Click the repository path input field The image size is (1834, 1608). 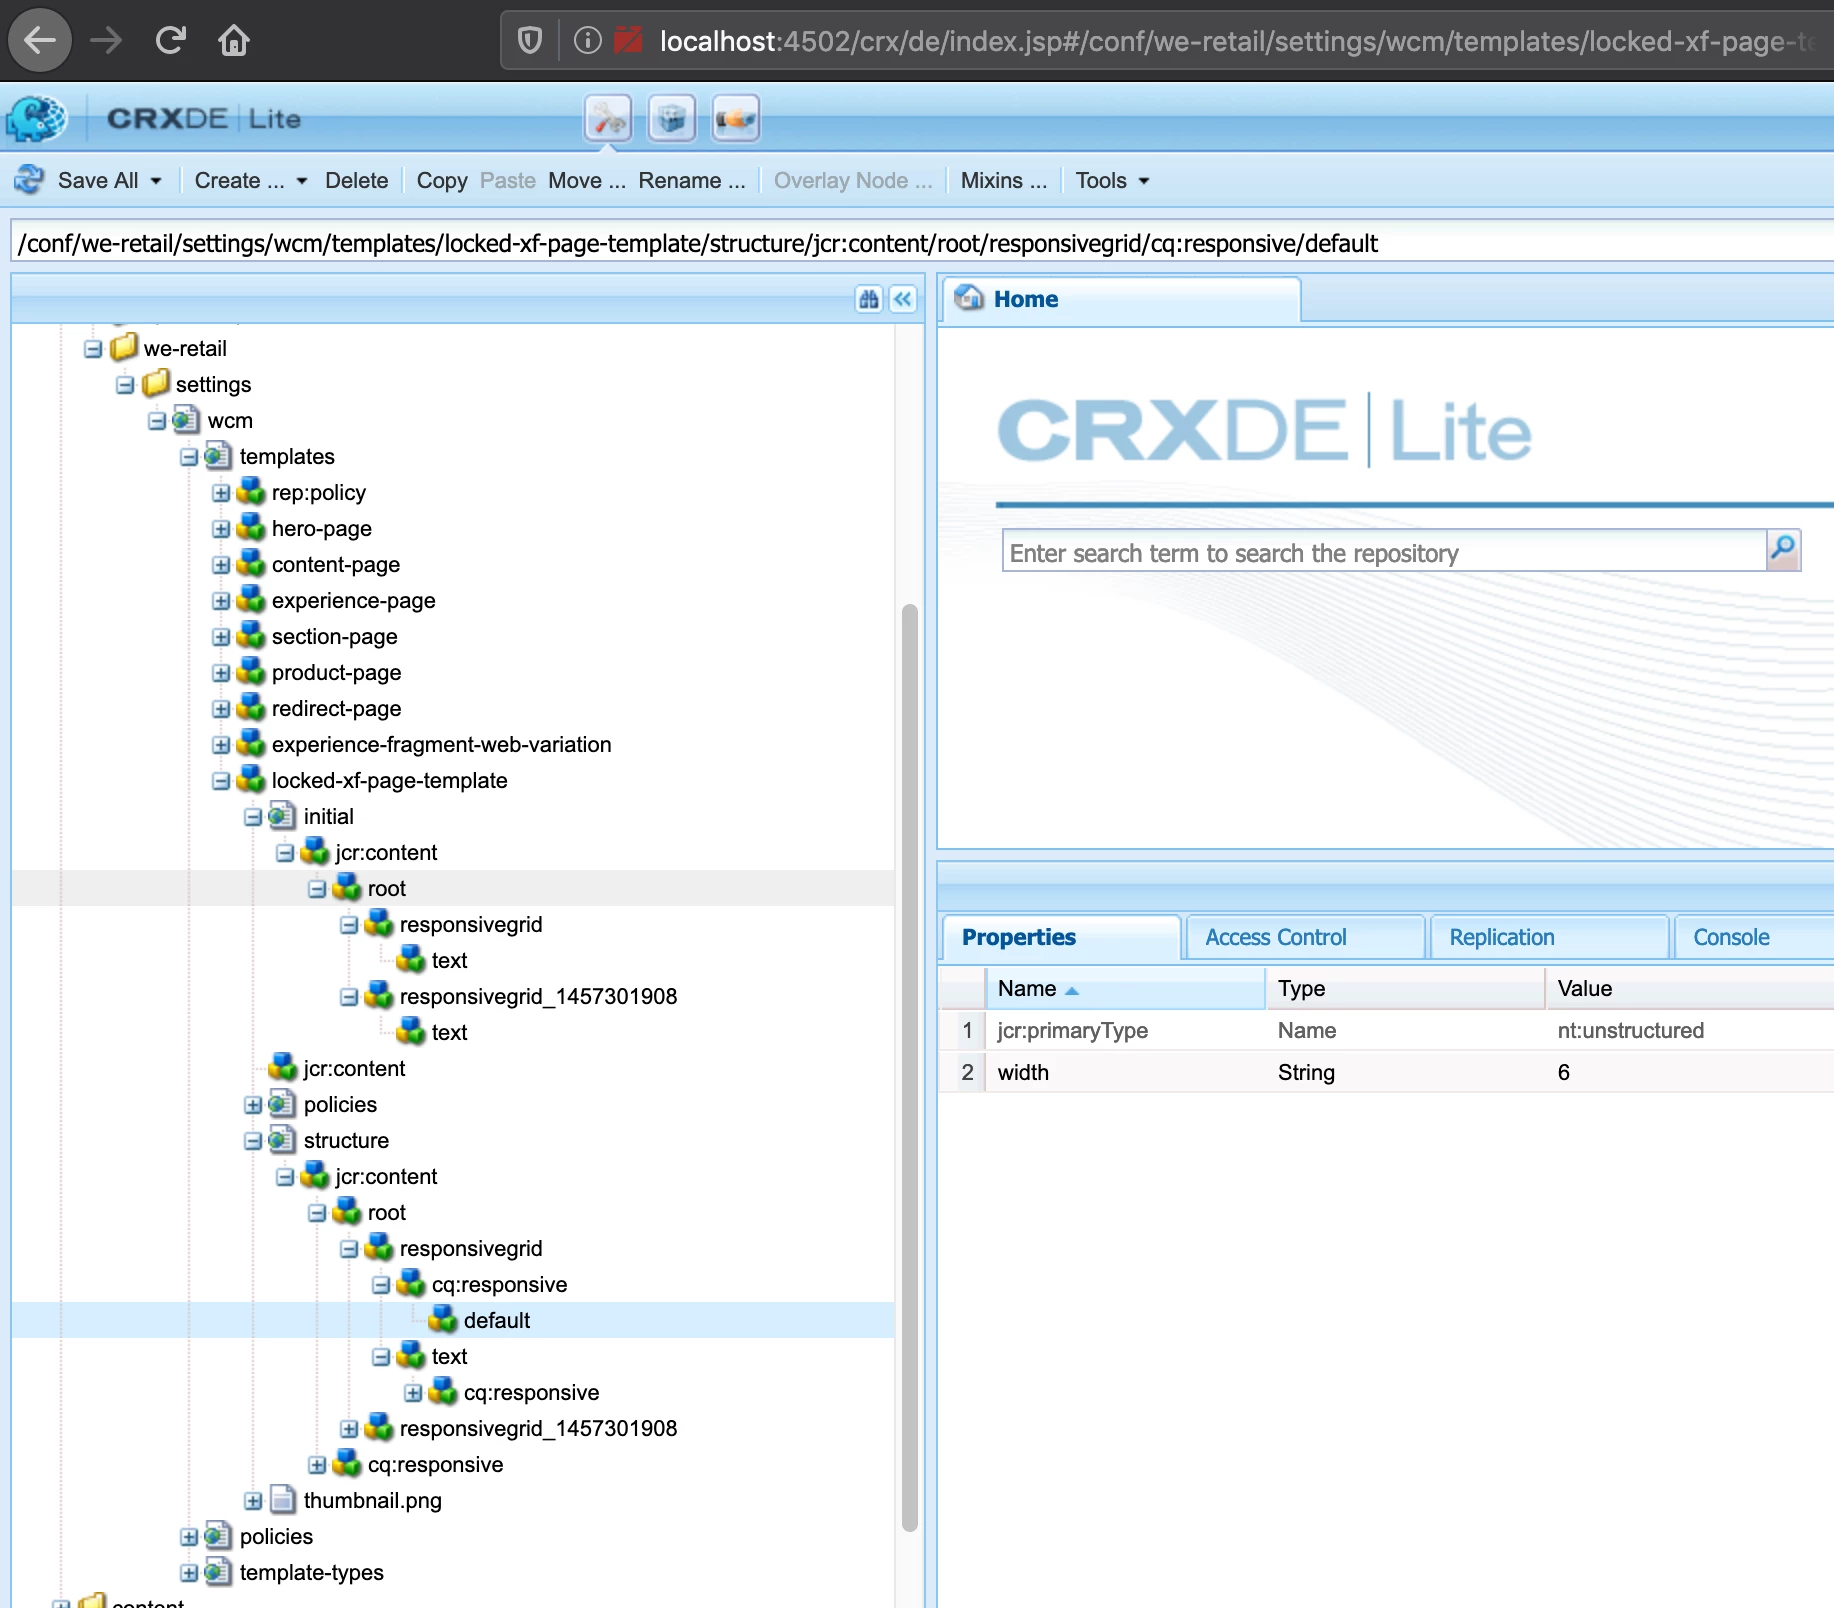[x=920, y=243]
